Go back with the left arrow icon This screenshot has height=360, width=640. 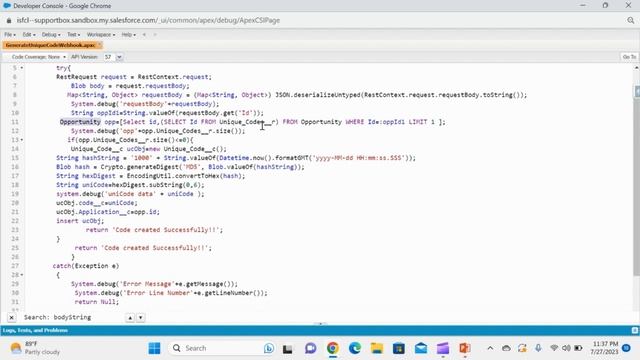(144, 35)
